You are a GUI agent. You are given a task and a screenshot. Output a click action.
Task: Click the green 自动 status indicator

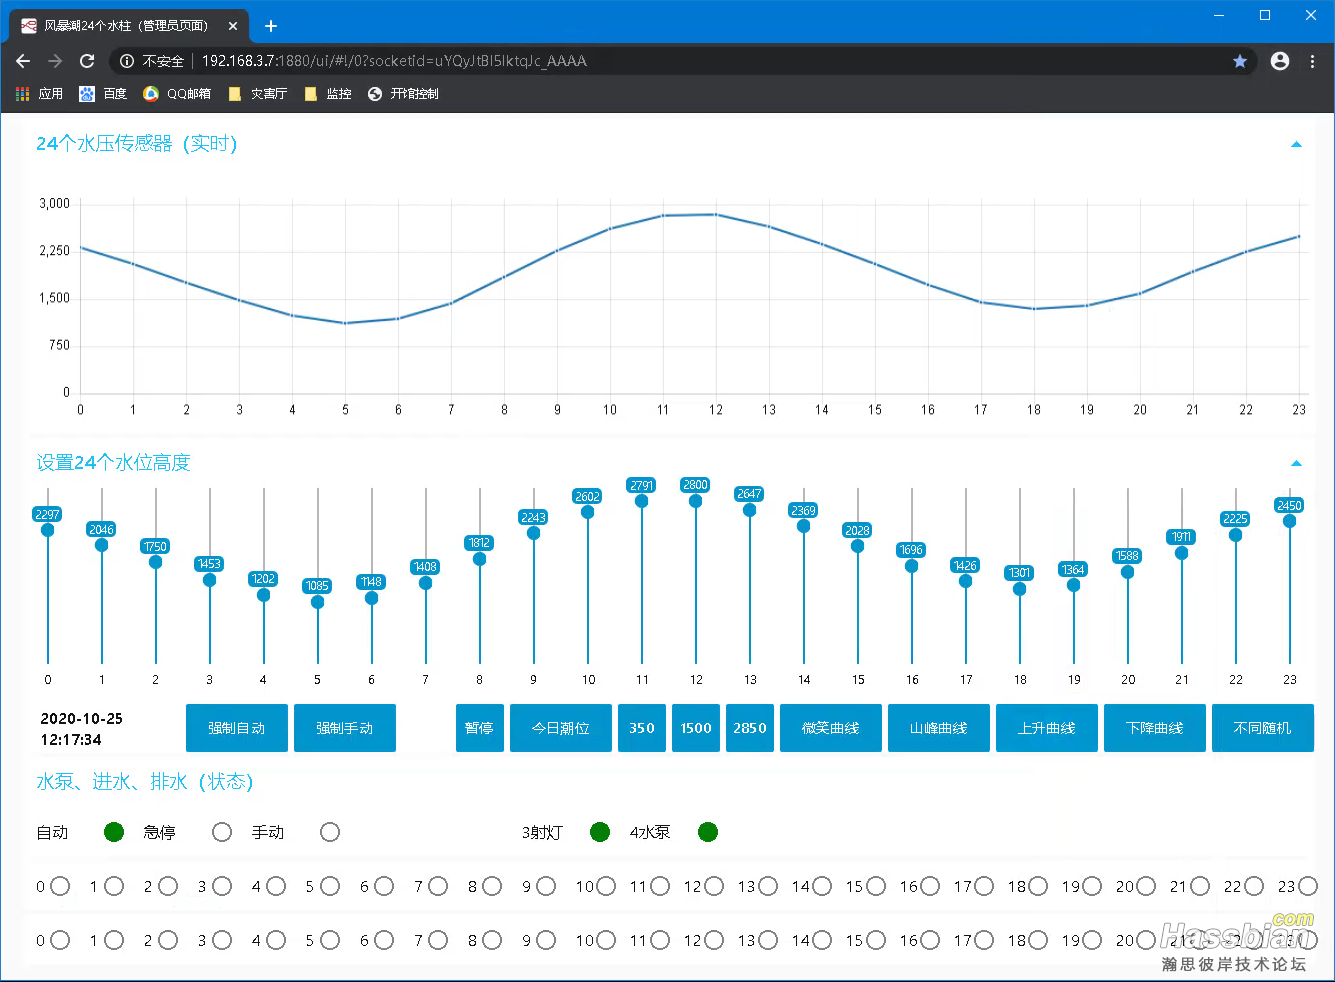click(x=114, y=832)
